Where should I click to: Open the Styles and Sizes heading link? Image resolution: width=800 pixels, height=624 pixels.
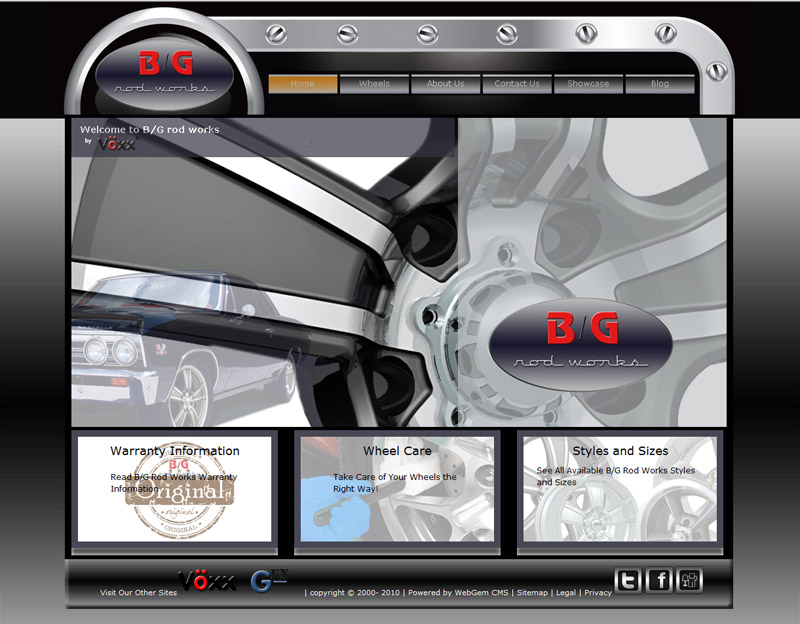coord(620,451)
